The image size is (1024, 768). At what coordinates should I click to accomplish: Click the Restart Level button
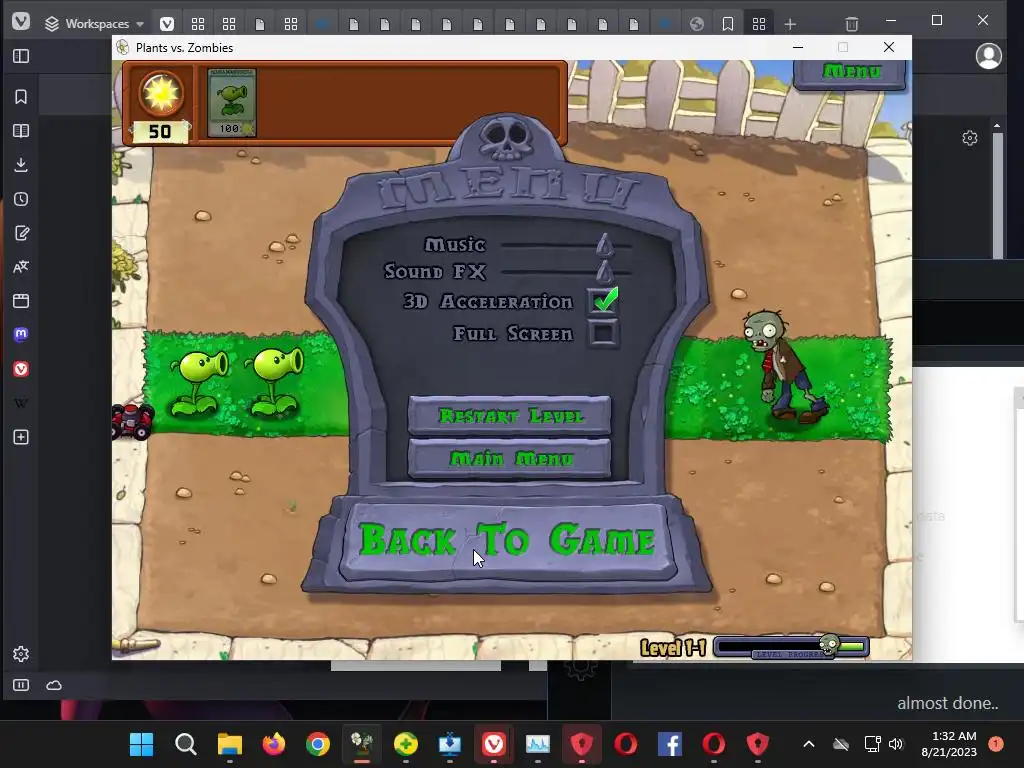point(509,415)
